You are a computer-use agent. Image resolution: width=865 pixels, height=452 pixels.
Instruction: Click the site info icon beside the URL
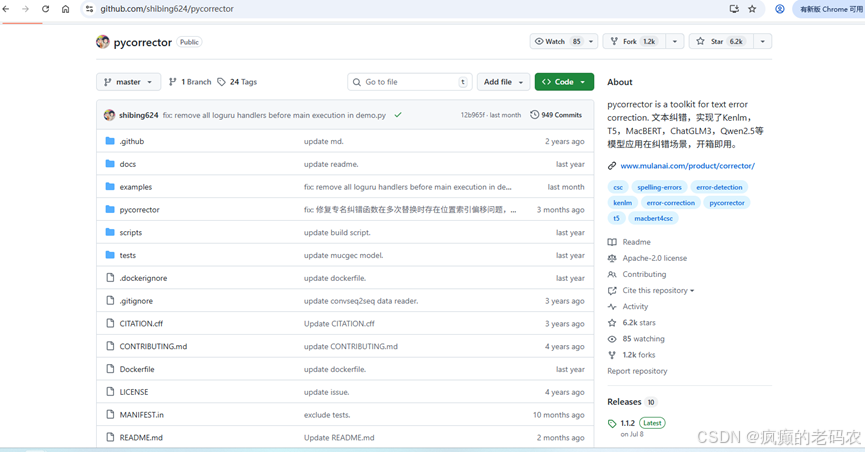[x=89, y=9]
